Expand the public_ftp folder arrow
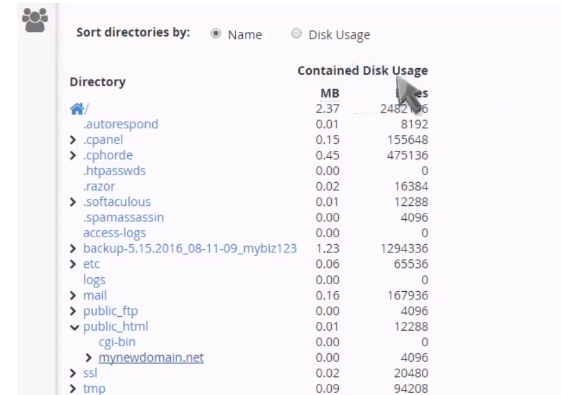The width and height of the screenshot is (561, 395). coord(73,311)
